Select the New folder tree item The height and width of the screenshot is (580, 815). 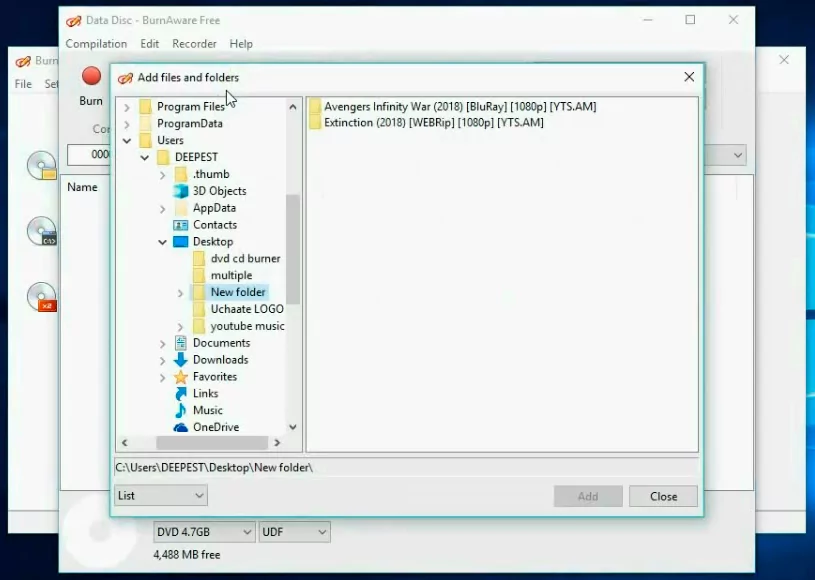(x=238, y=292)
